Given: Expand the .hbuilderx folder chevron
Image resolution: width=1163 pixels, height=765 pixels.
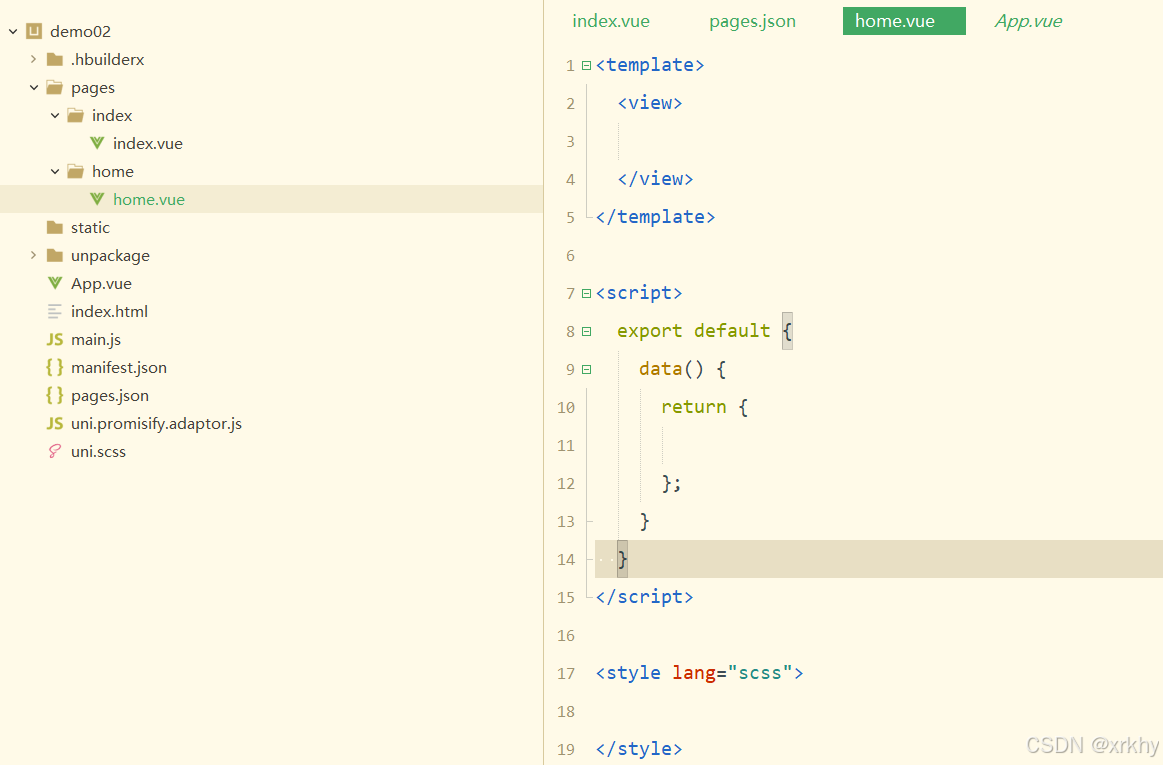Looking at the screenshot, I should [33, 59].
